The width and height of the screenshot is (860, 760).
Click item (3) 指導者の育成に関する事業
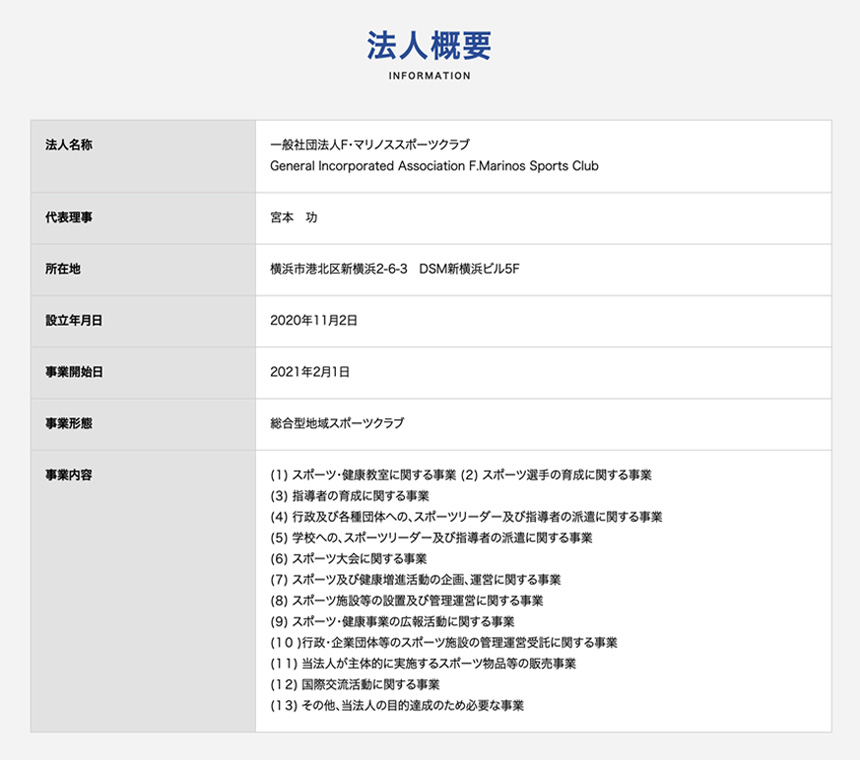point(350,496)
